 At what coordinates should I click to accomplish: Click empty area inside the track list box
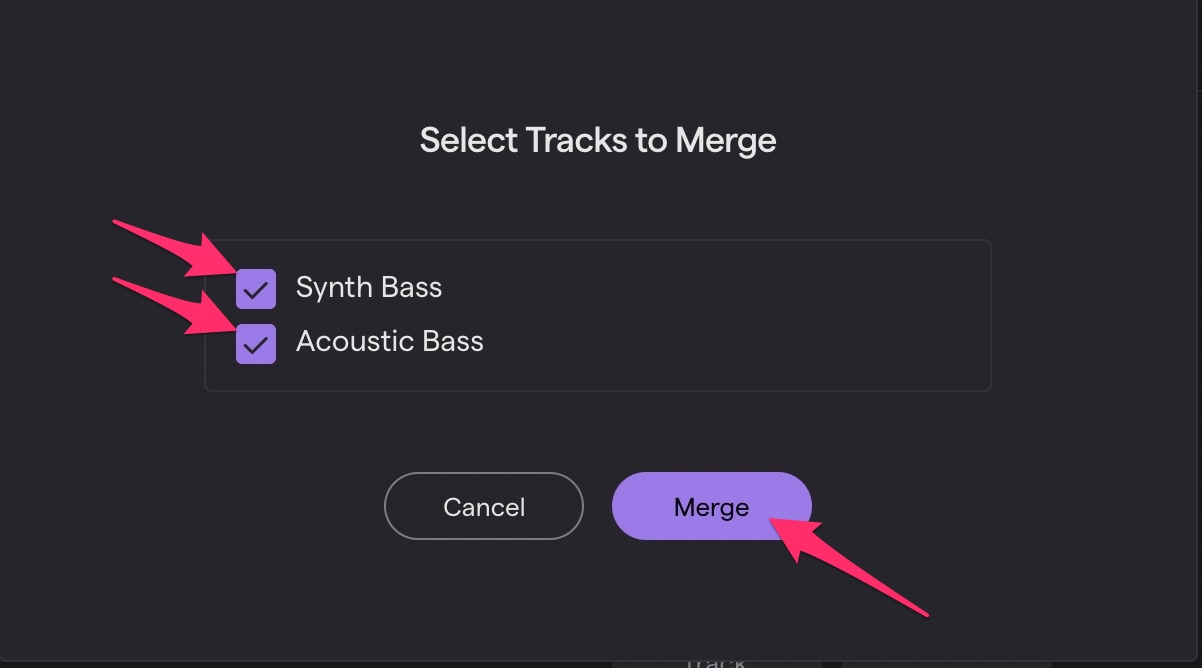pos(750,315)
